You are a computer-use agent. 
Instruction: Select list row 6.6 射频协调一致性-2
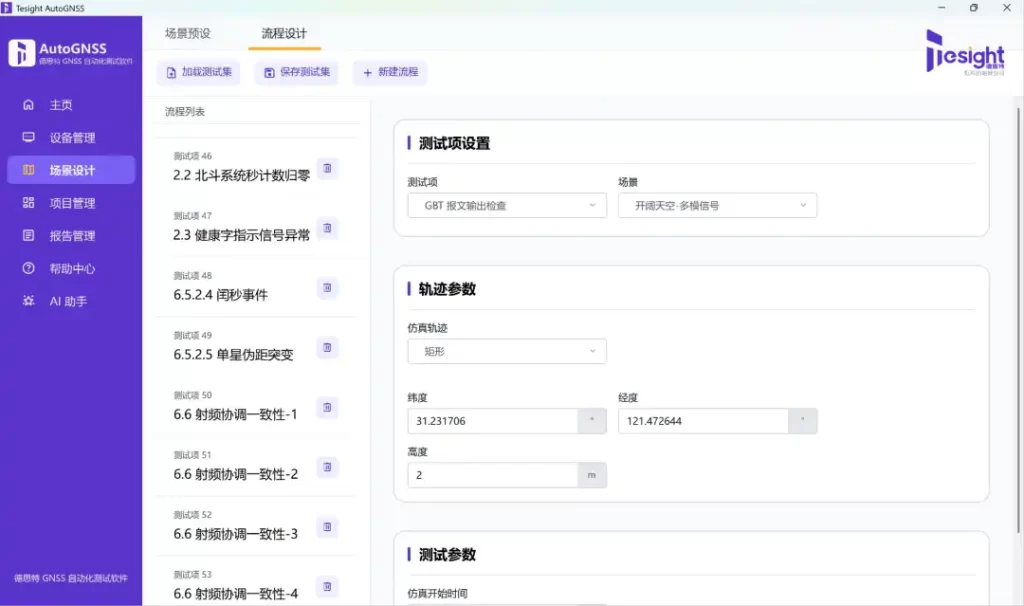point(256,466)
